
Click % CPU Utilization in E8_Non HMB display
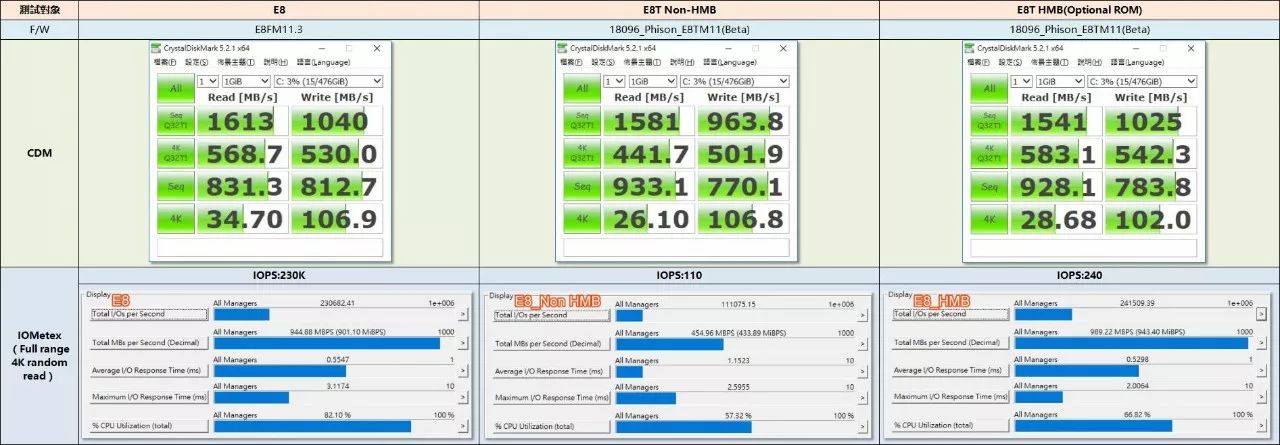click(551, 427)
